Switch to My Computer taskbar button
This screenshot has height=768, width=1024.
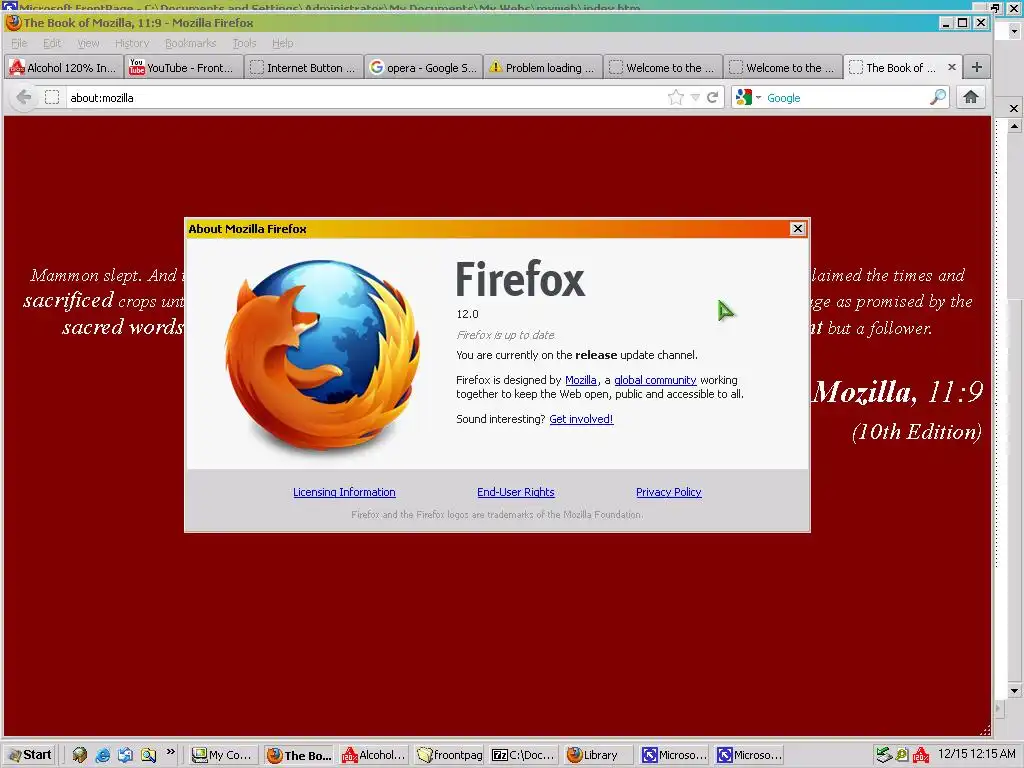pyautogui.click(x=223, y=755)
